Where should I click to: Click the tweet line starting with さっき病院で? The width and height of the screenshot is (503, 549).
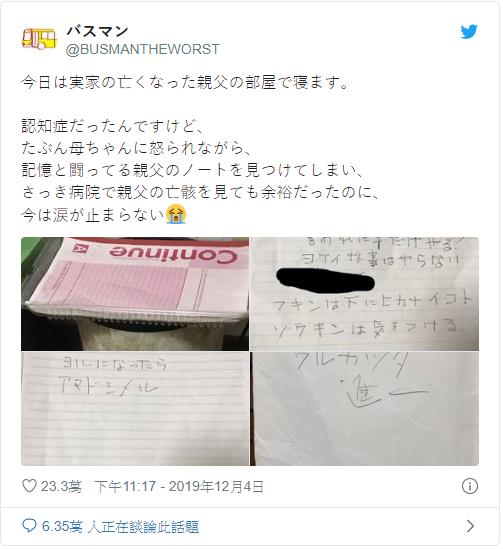click(x=201, y=193)
